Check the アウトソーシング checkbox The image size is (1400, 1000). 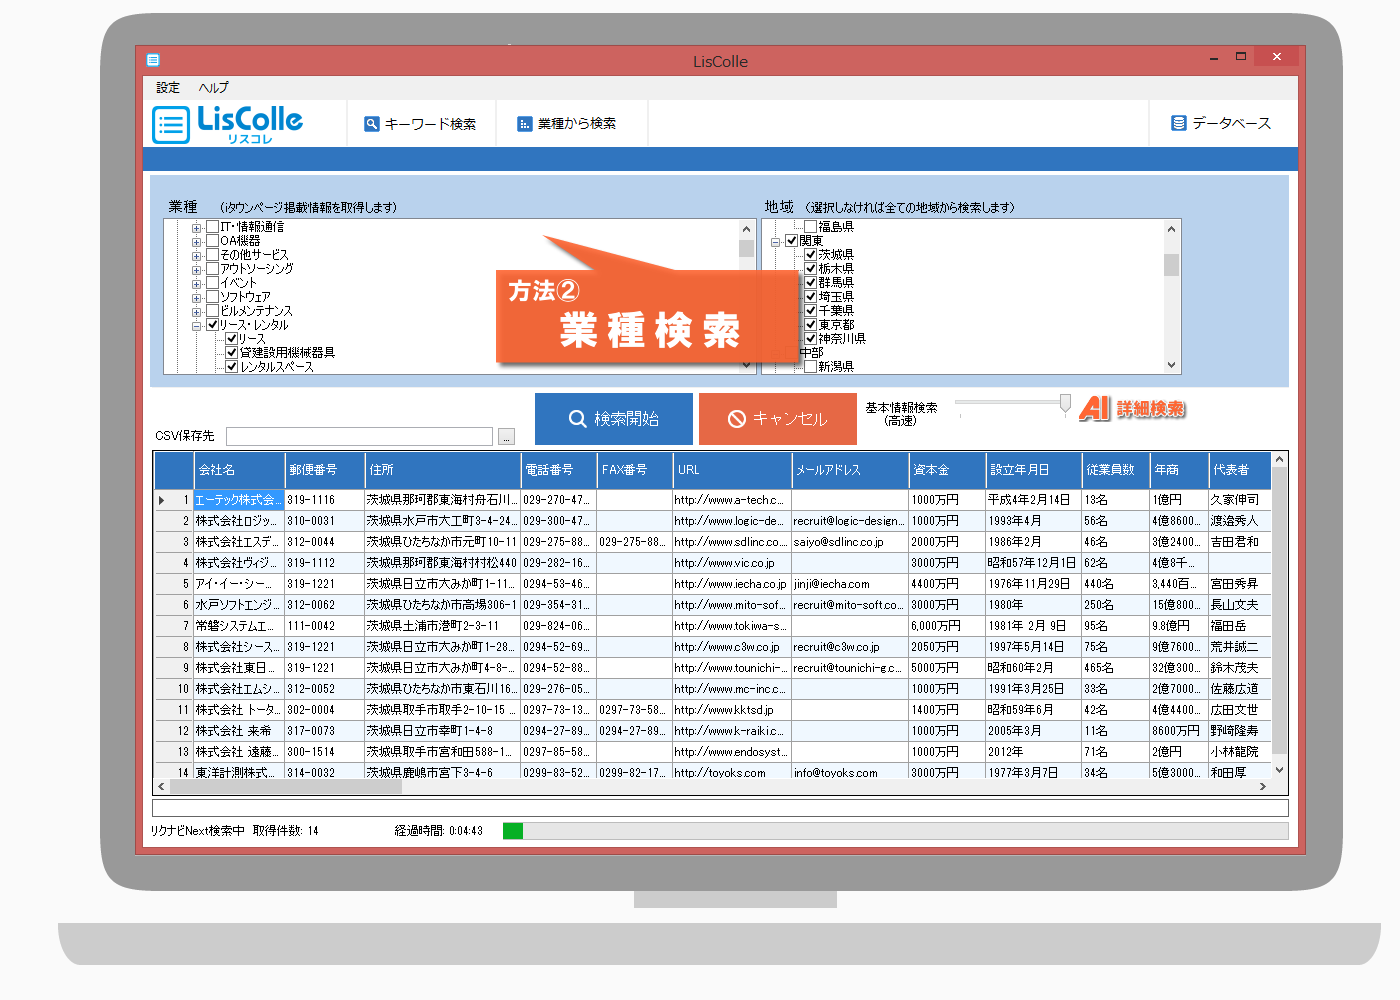[x=212, y=269]
